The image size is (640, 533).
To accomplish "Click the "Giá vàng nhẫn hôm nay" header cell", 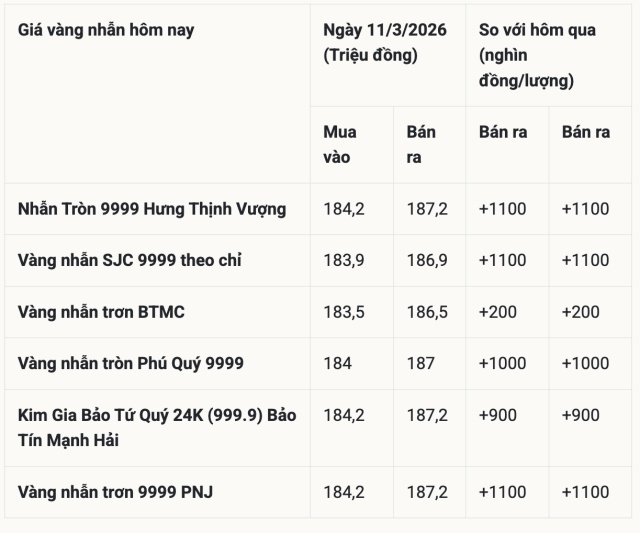I will click(106, 30).
